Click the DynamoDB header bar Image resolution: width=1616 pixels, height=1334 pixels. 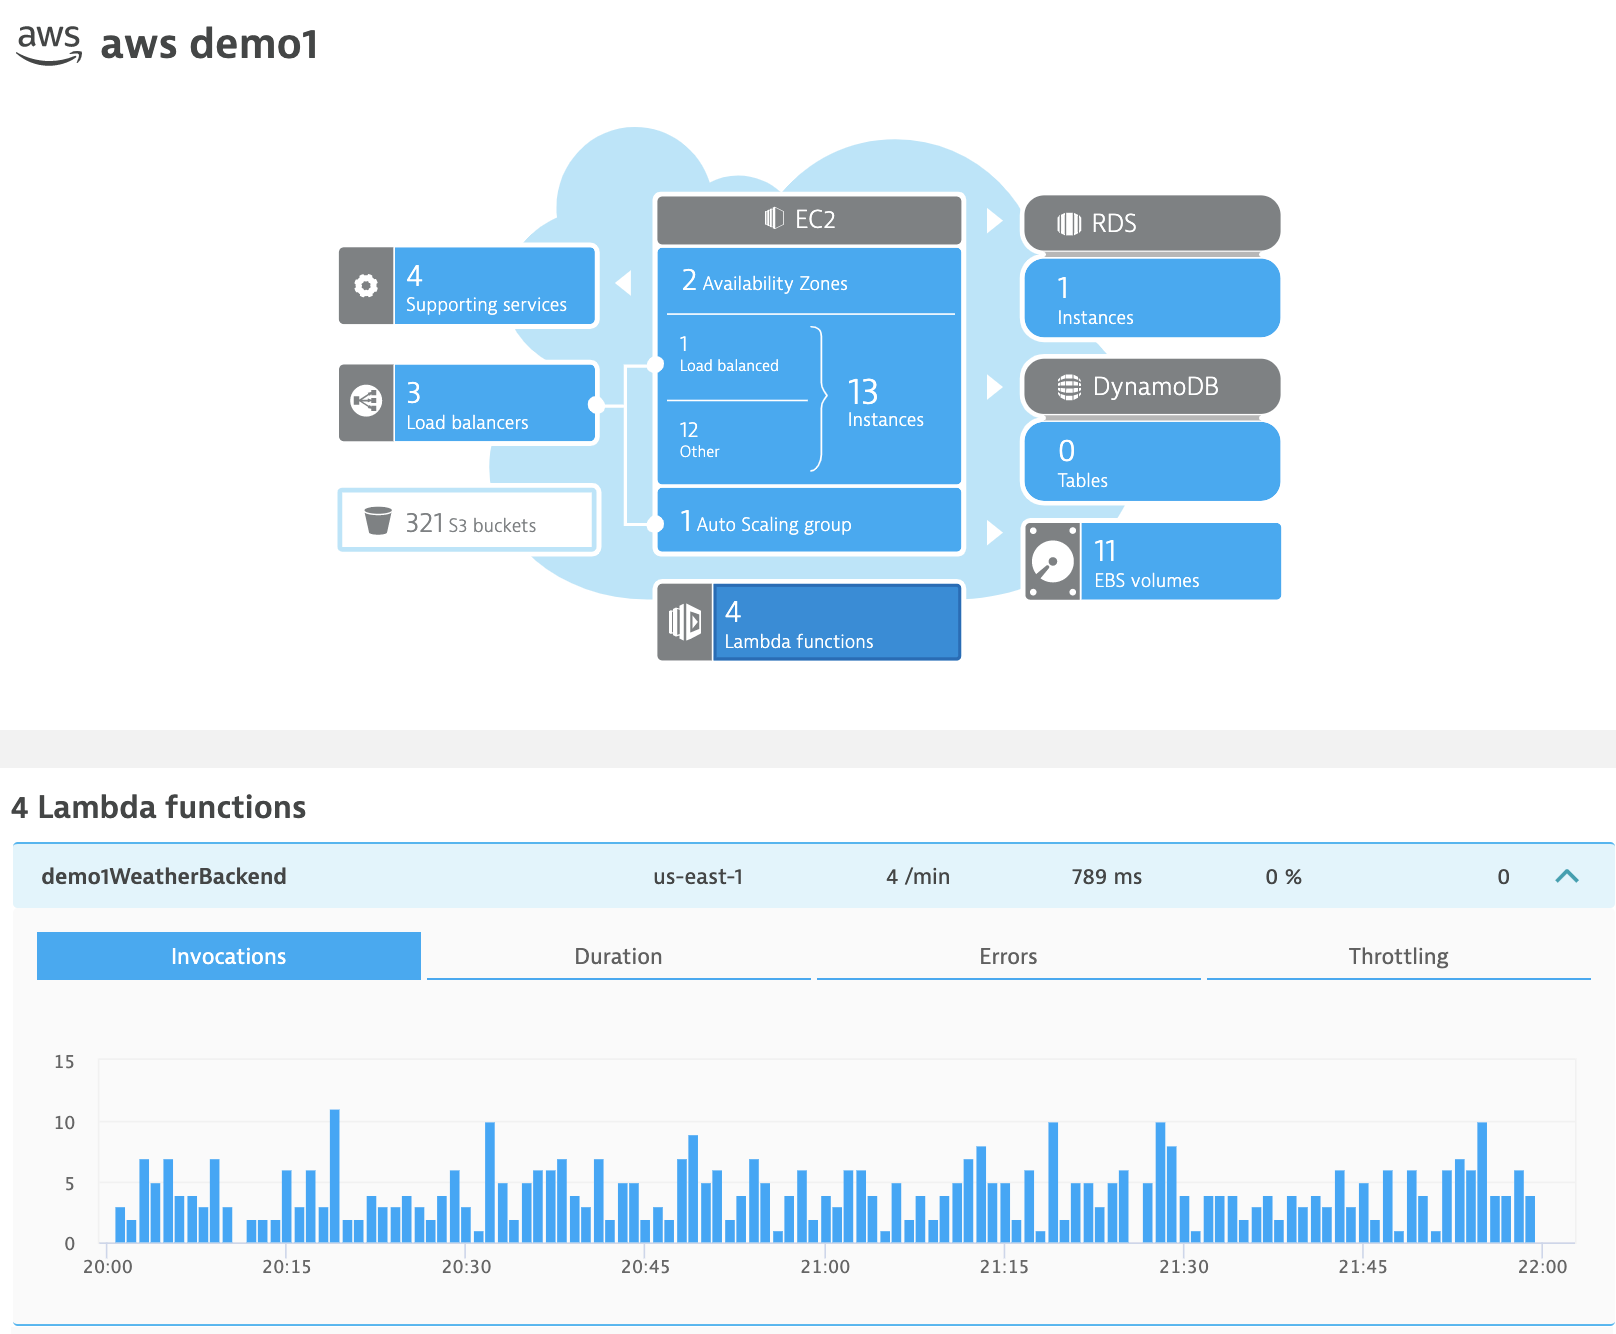(1152, 386)
